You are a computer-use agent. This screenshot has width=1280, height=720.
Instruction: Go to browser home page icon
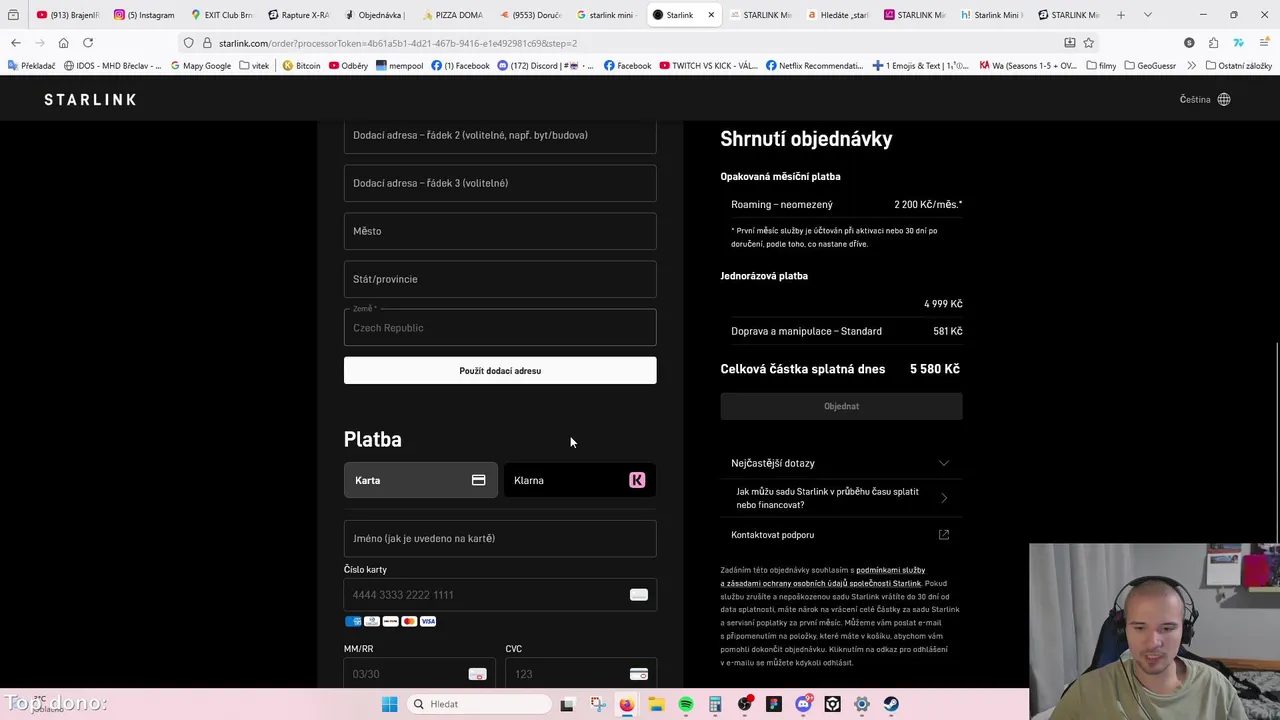[63, 43]
